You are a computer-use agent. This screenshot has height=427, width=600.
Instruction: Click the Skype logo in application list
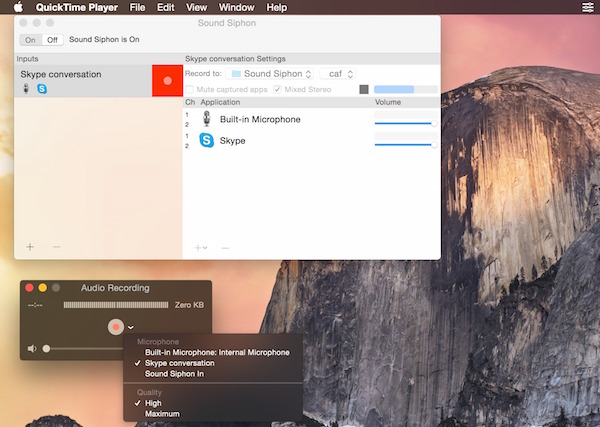207,140
